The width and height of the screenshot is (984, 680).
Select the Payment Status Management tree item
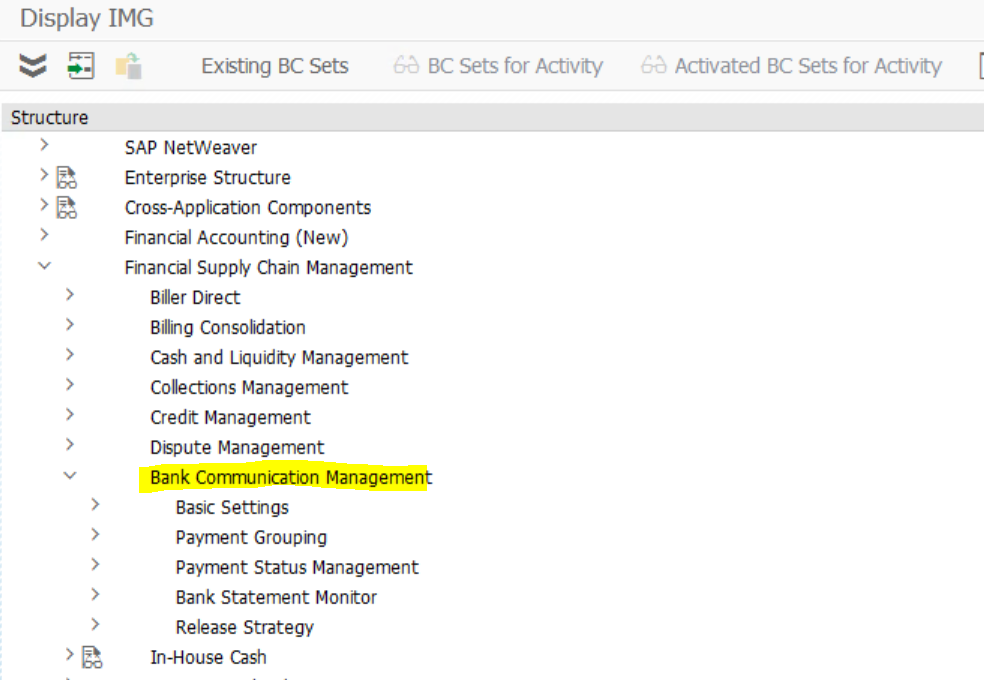(297, 567)
